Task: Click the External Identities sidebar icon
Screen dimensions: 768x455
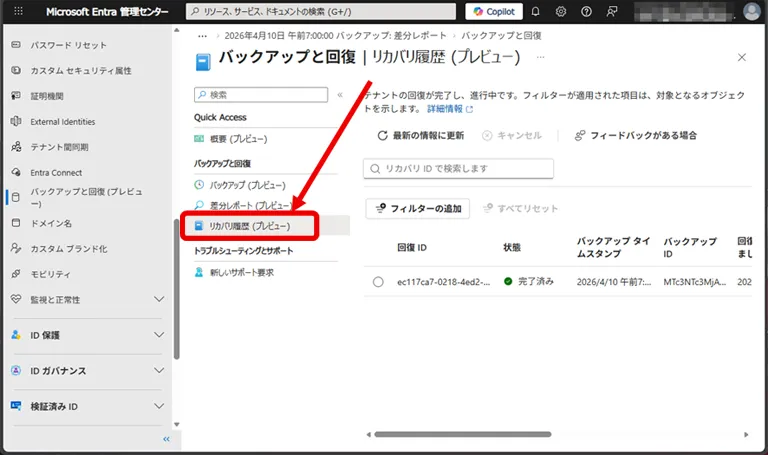Action: [x=16, y=121]
